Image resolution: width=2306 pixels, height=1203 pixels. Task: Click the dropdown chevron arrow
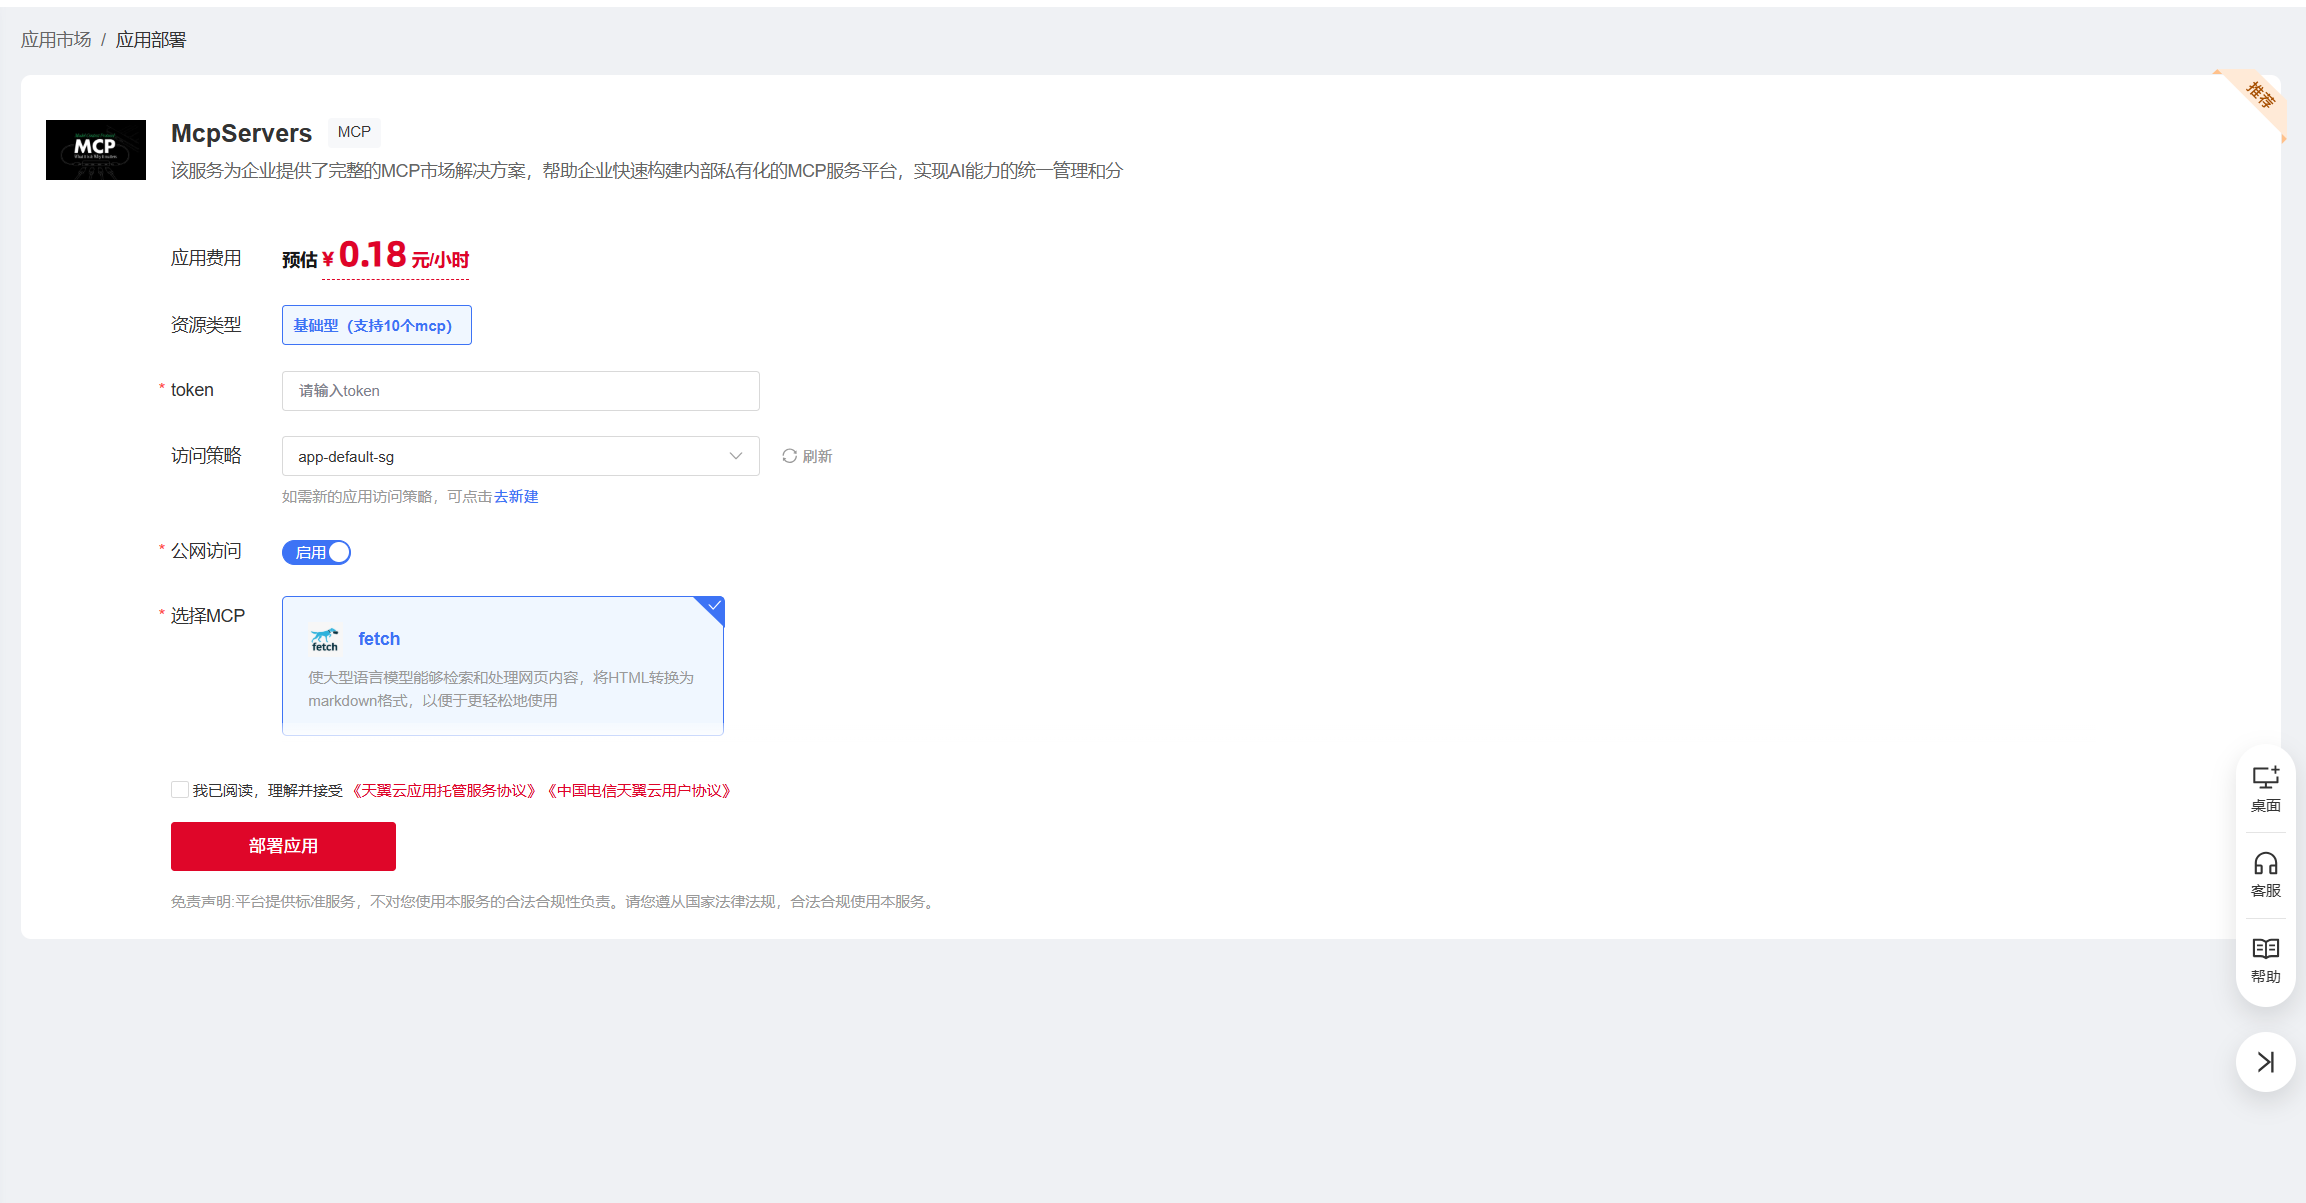(x=736, y=456)
